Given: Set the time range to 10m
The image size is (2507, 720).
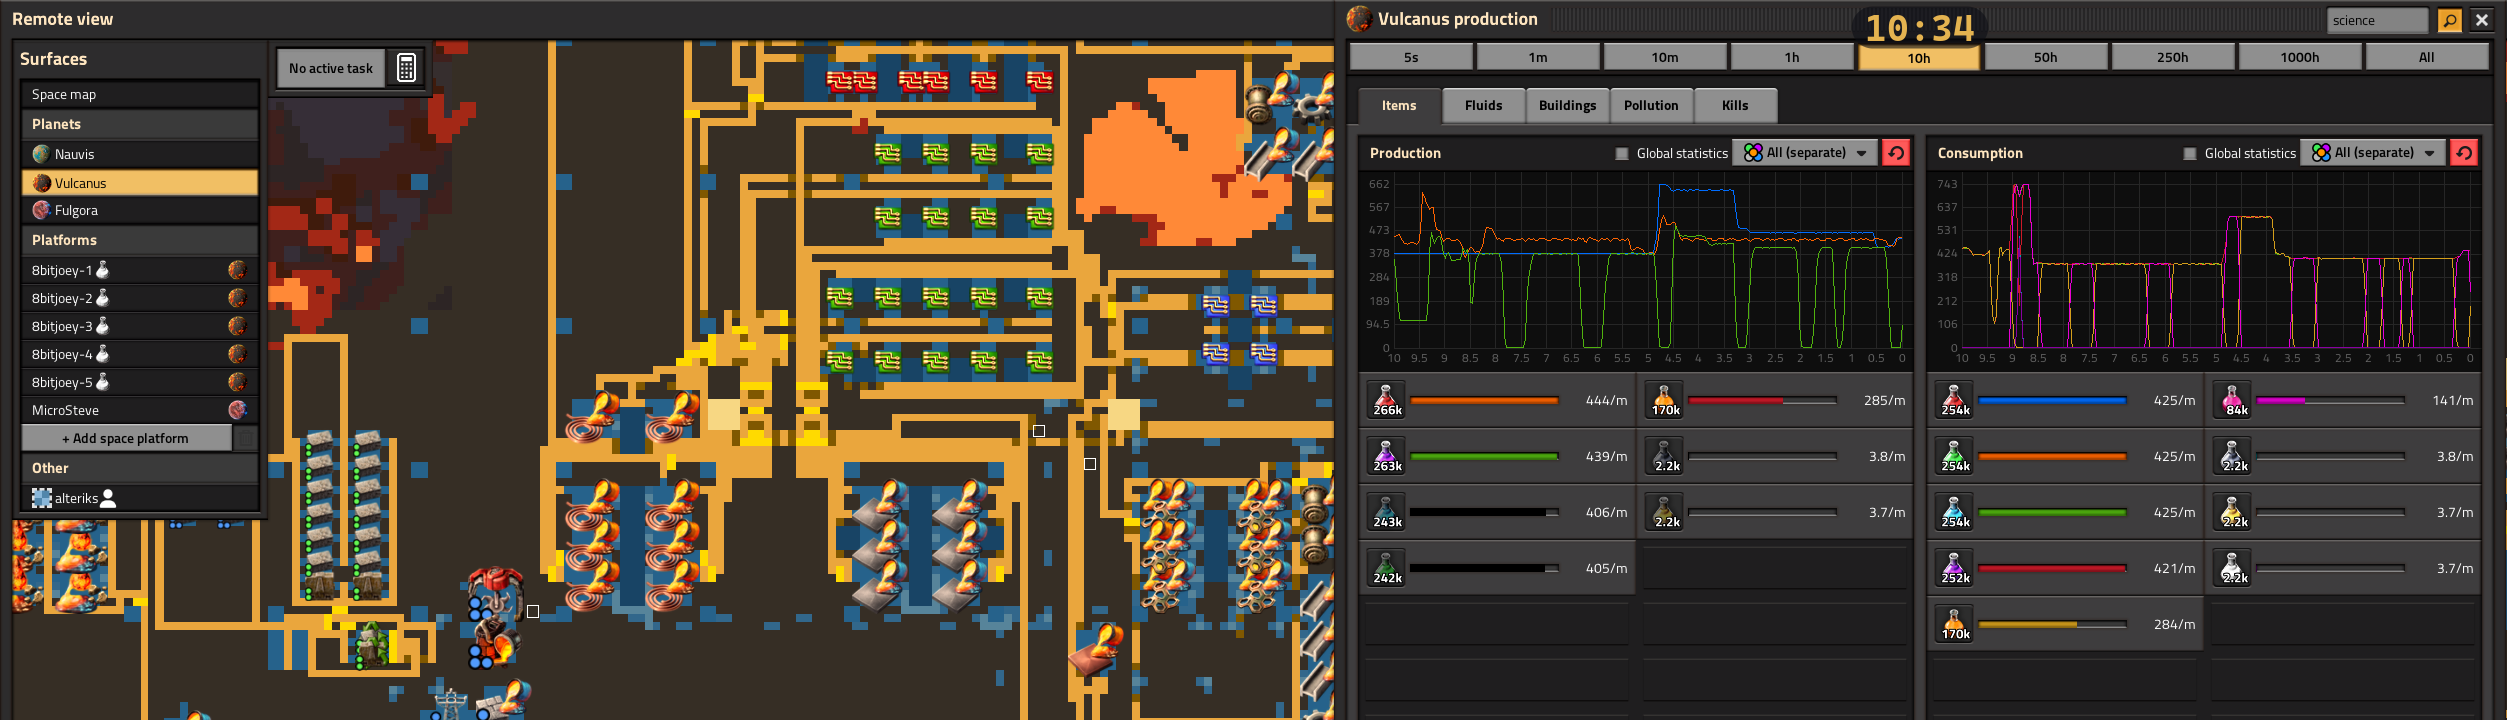Looking at the screenshot, I should click(1665, 57).
